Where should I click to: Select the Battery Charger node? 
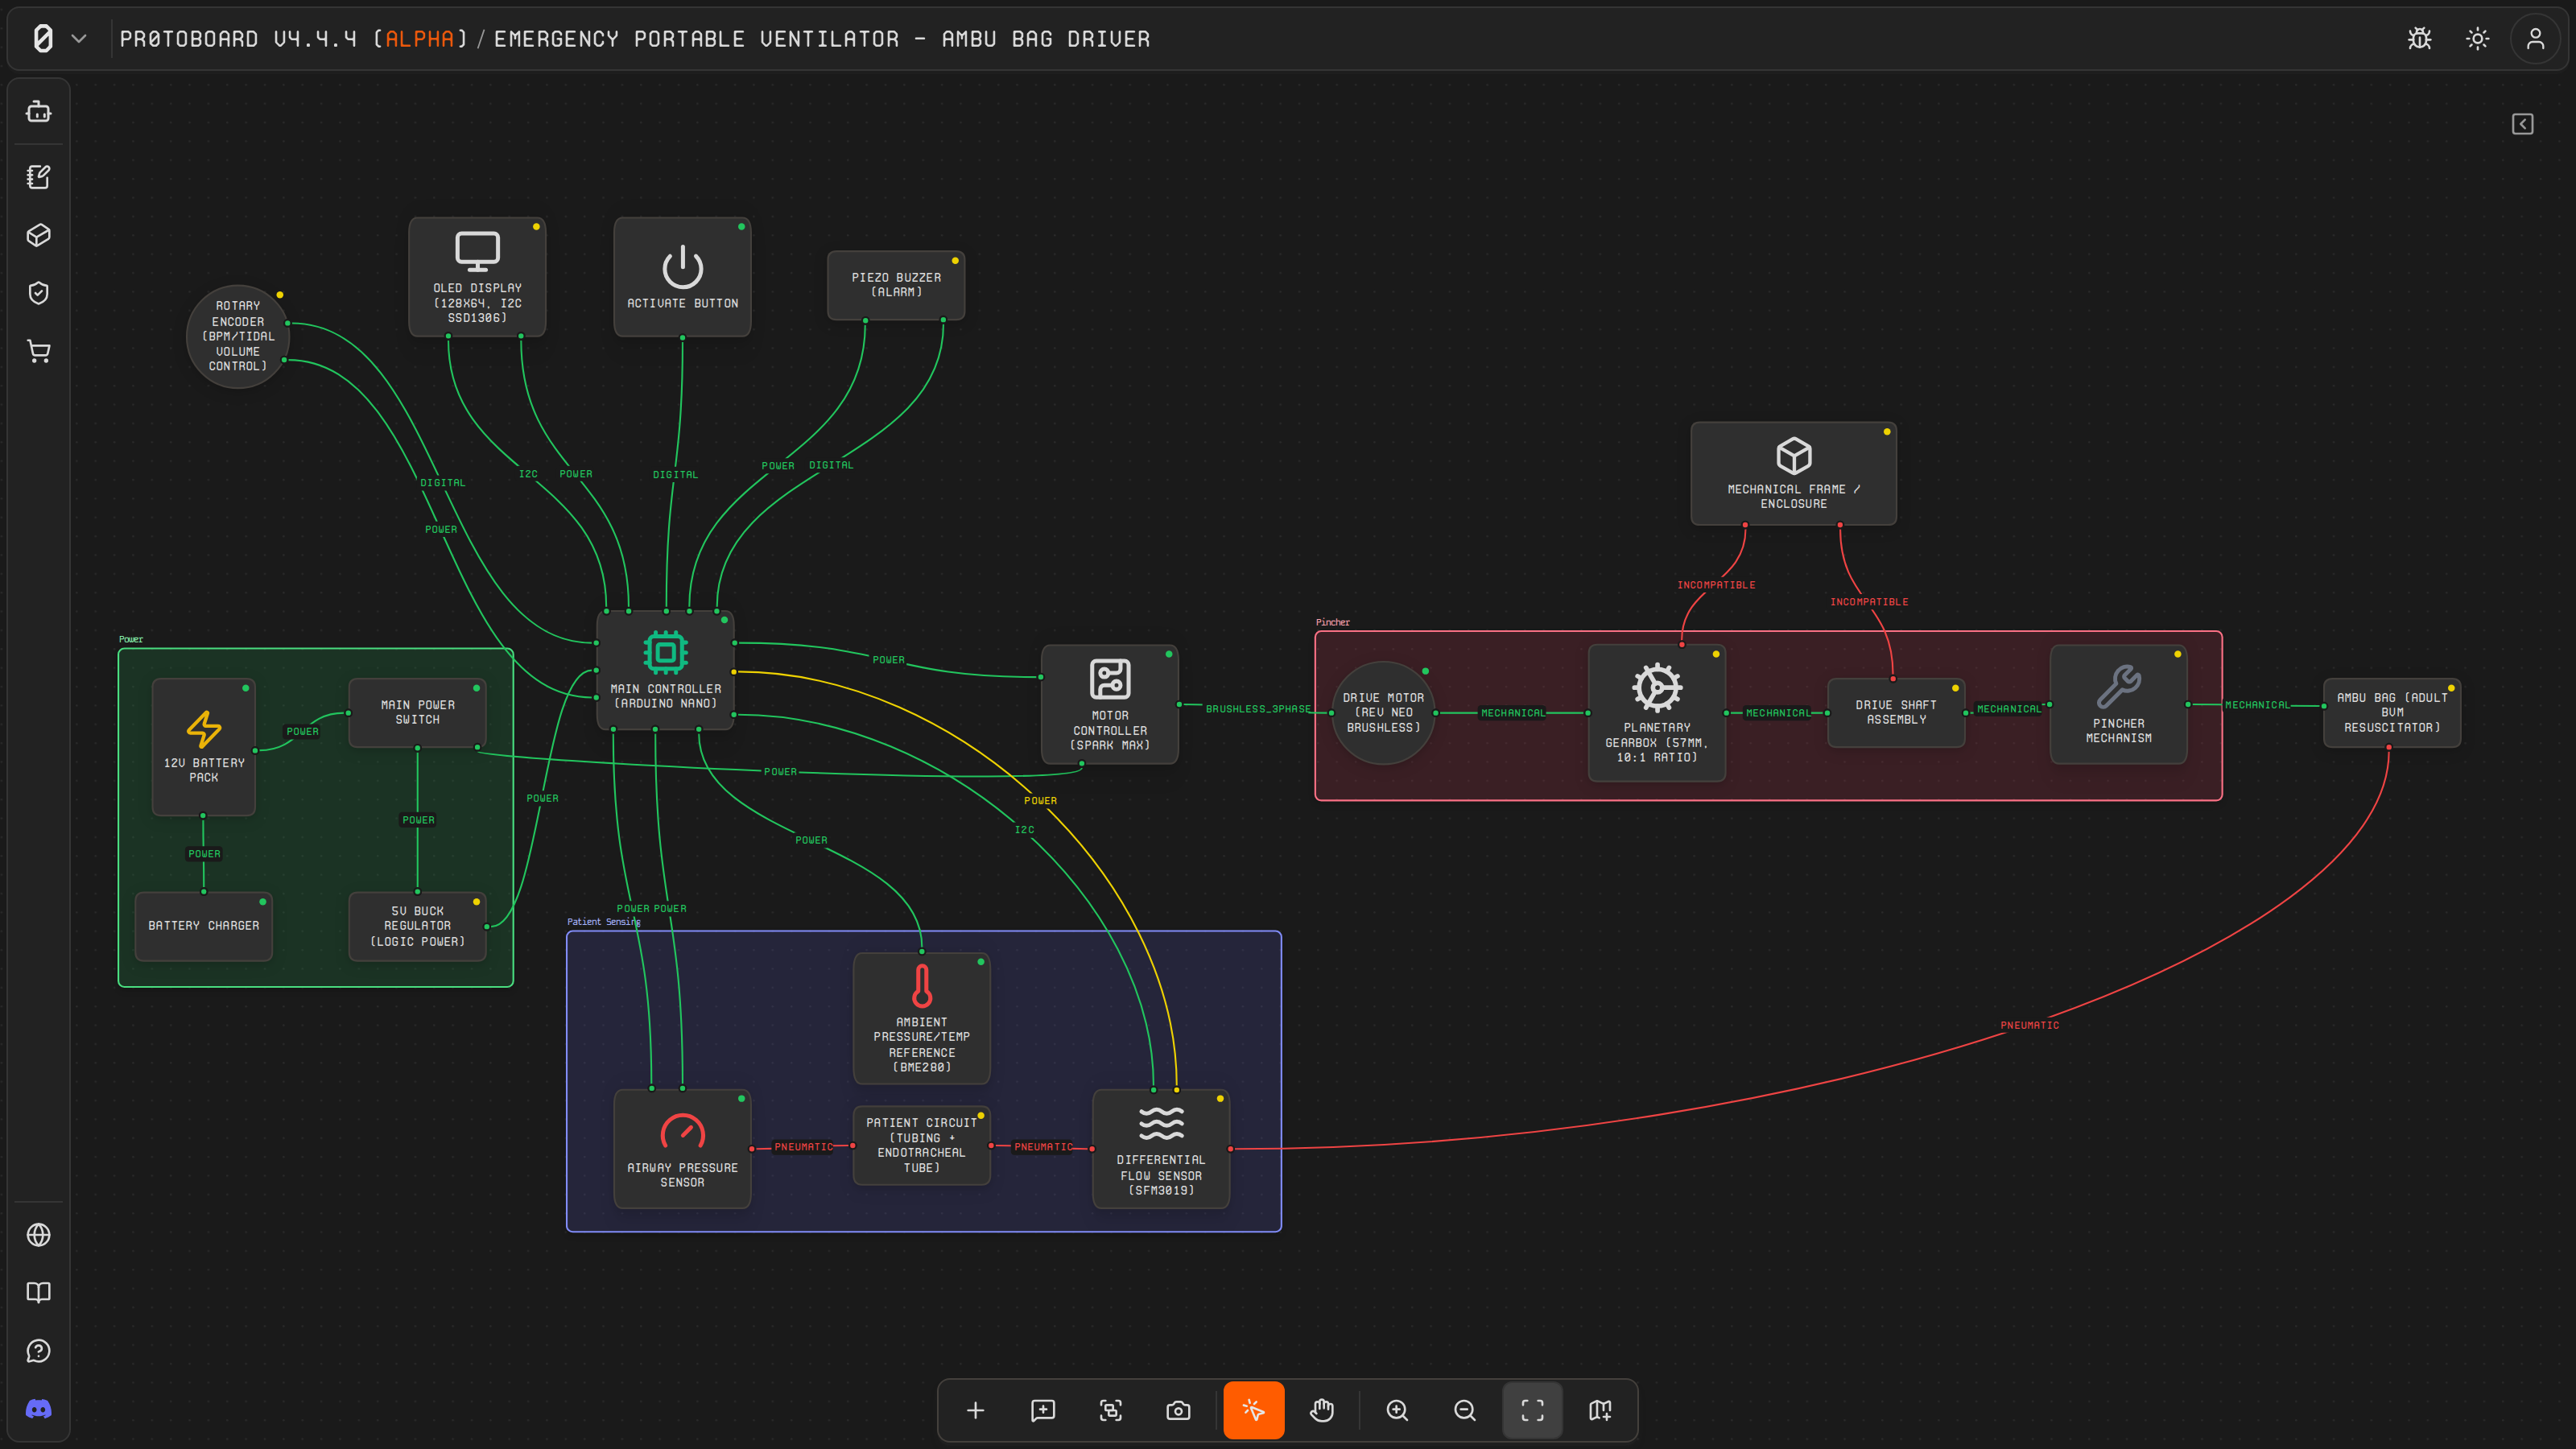pos(204,926)
